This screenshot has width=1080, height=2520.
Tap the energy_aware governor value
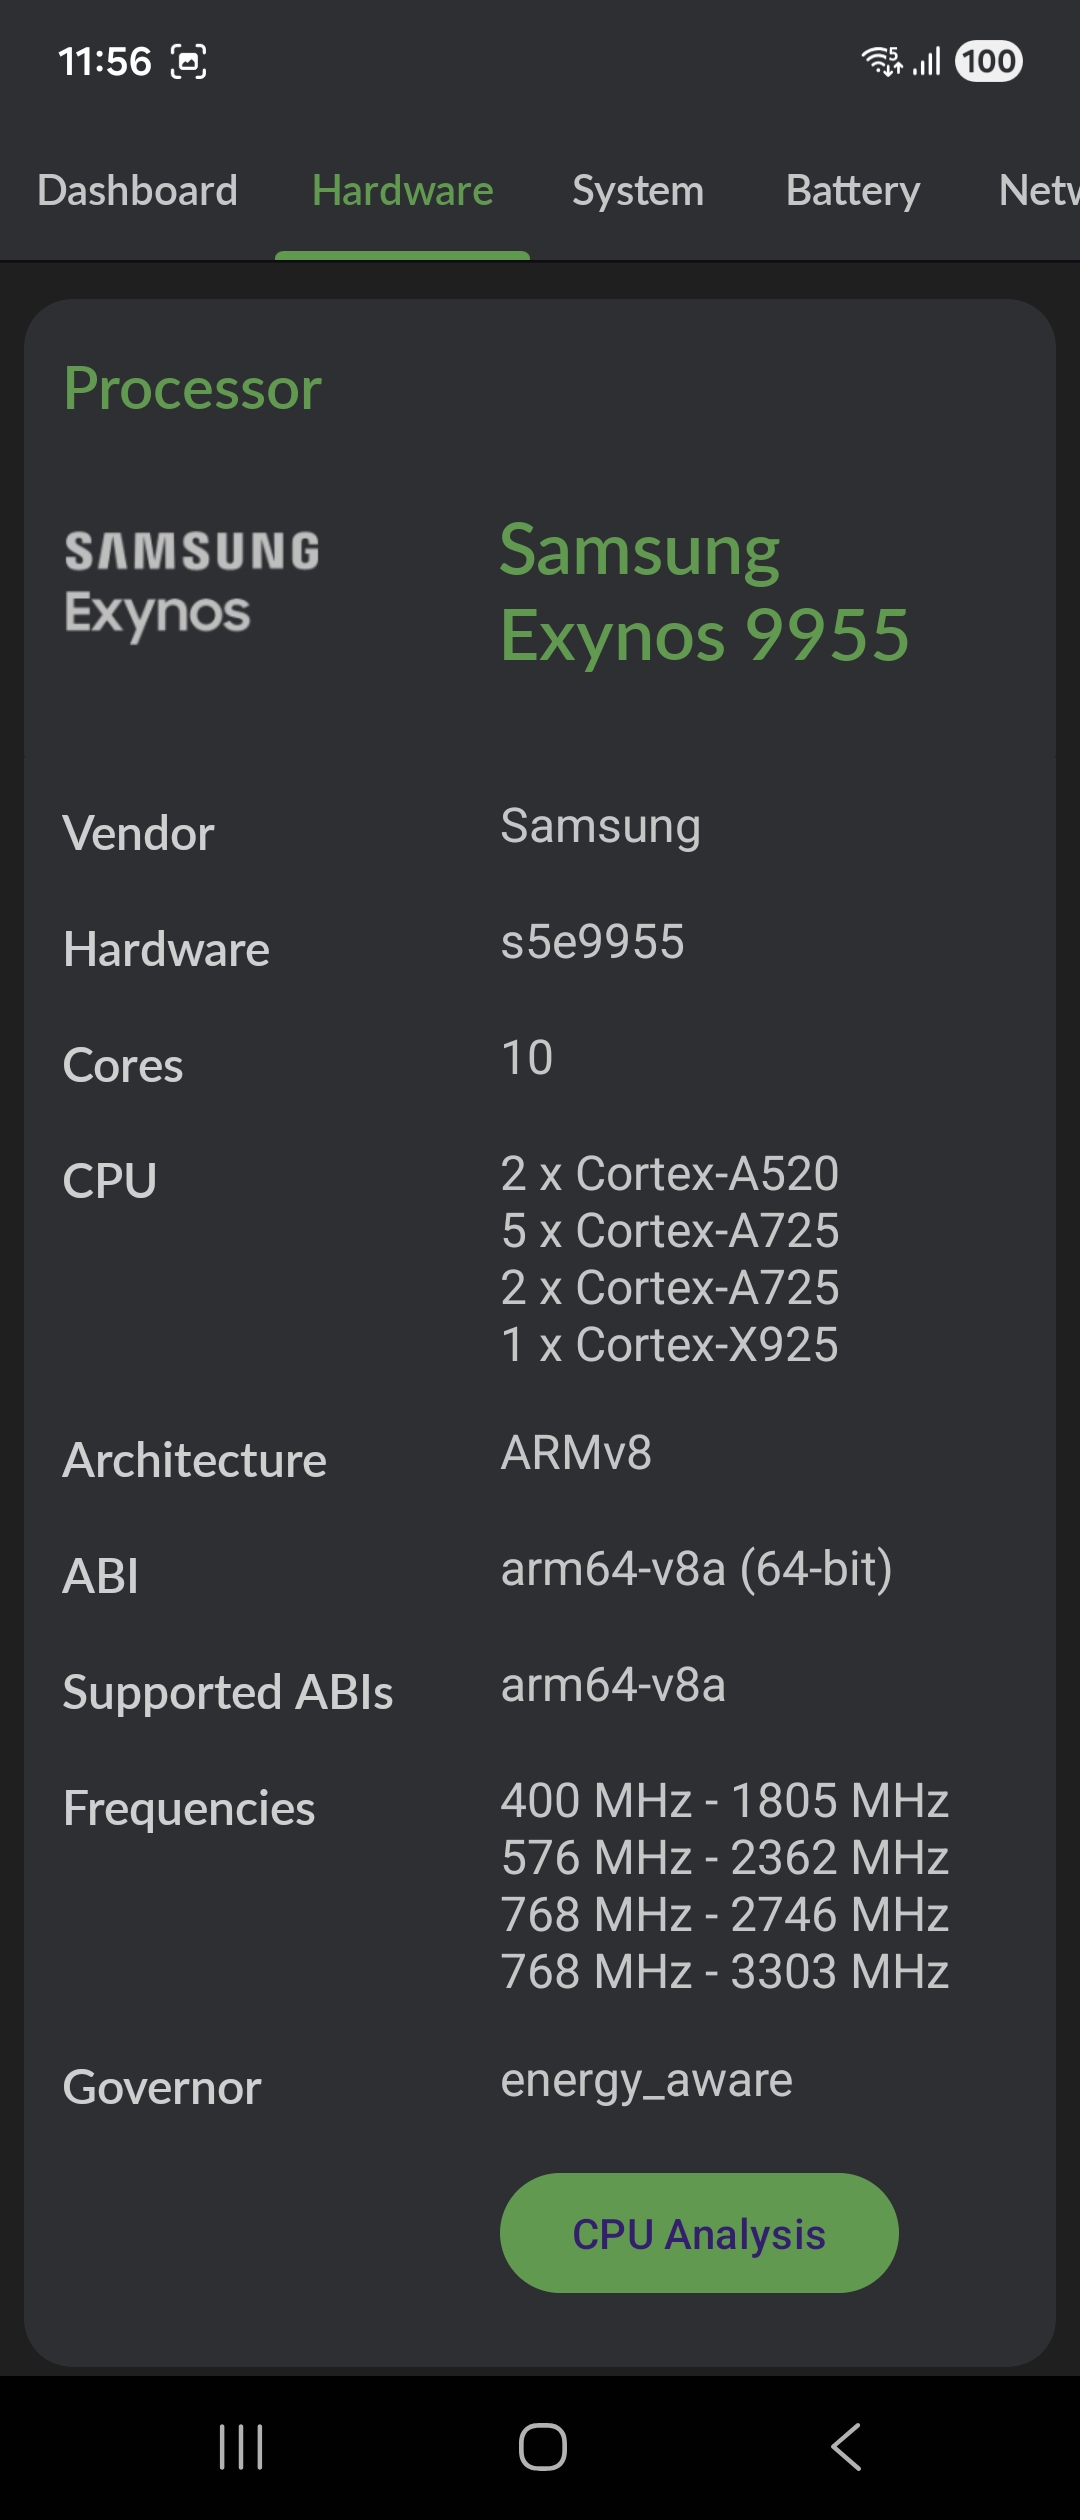point(646,2081)
